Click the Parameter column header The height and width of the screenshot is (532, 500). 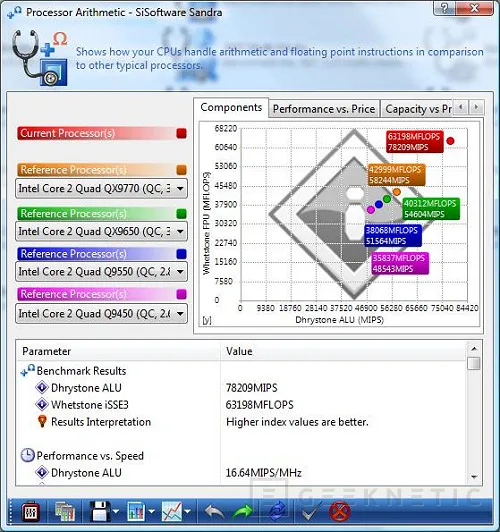click(119, 351)
